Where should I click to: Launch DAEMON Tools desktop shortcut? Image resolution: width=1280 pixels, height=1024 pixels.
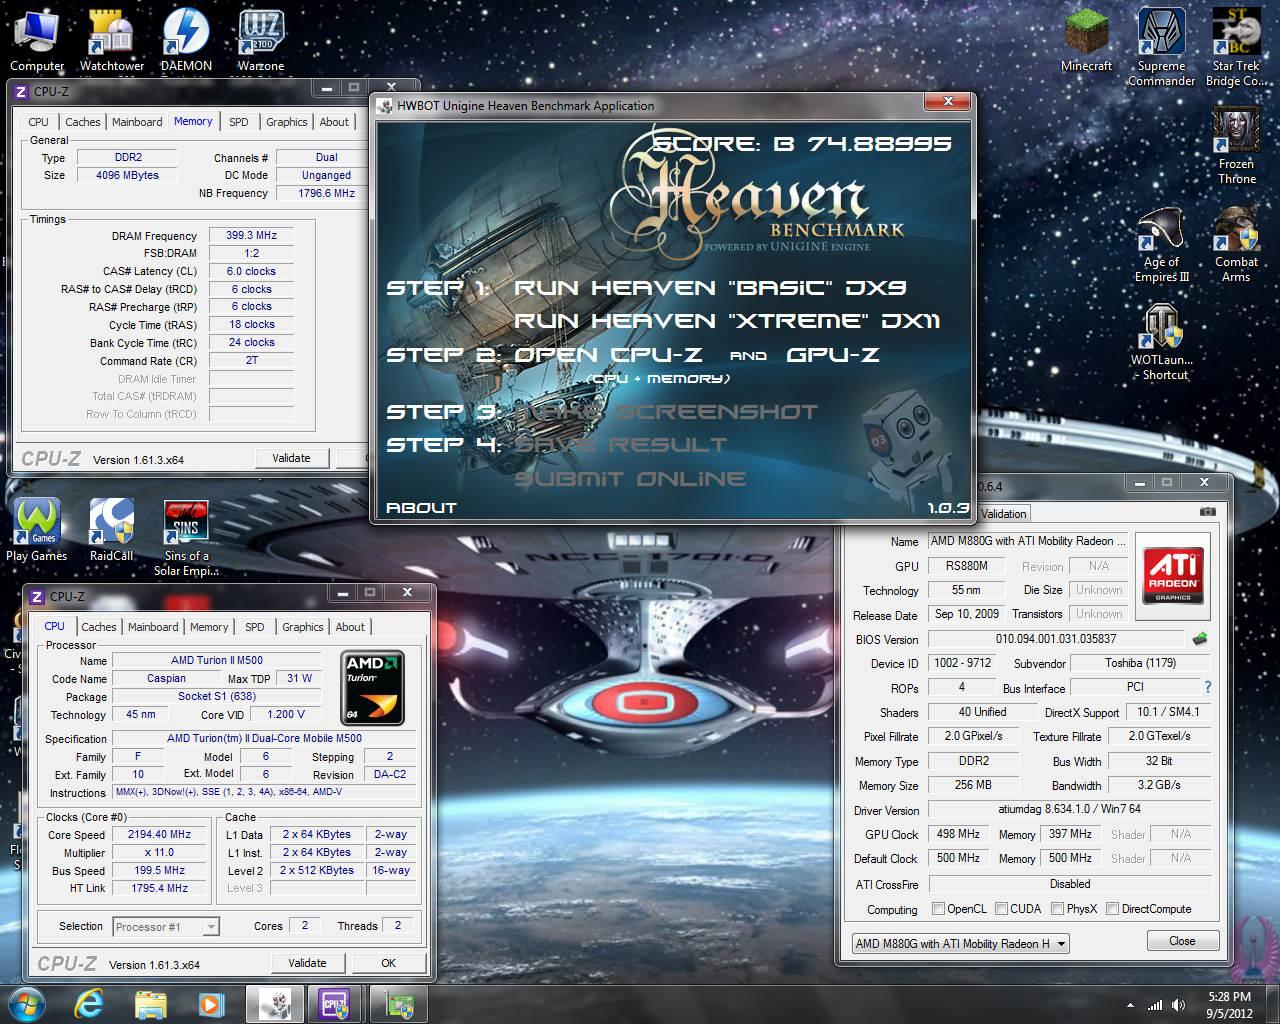point(186,40)
